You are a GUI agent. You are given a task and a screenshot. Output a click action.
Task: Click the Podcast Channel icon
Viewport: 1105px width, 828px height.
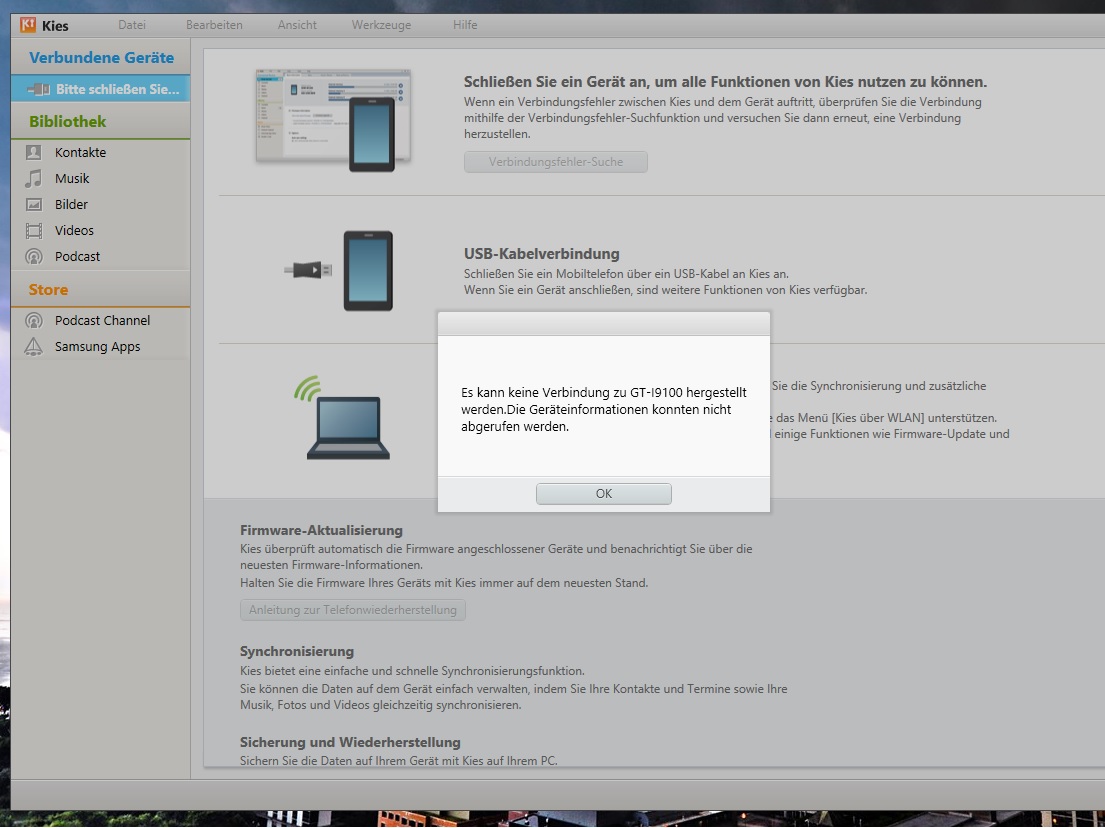pyautogui.click(x=34, y=321)
